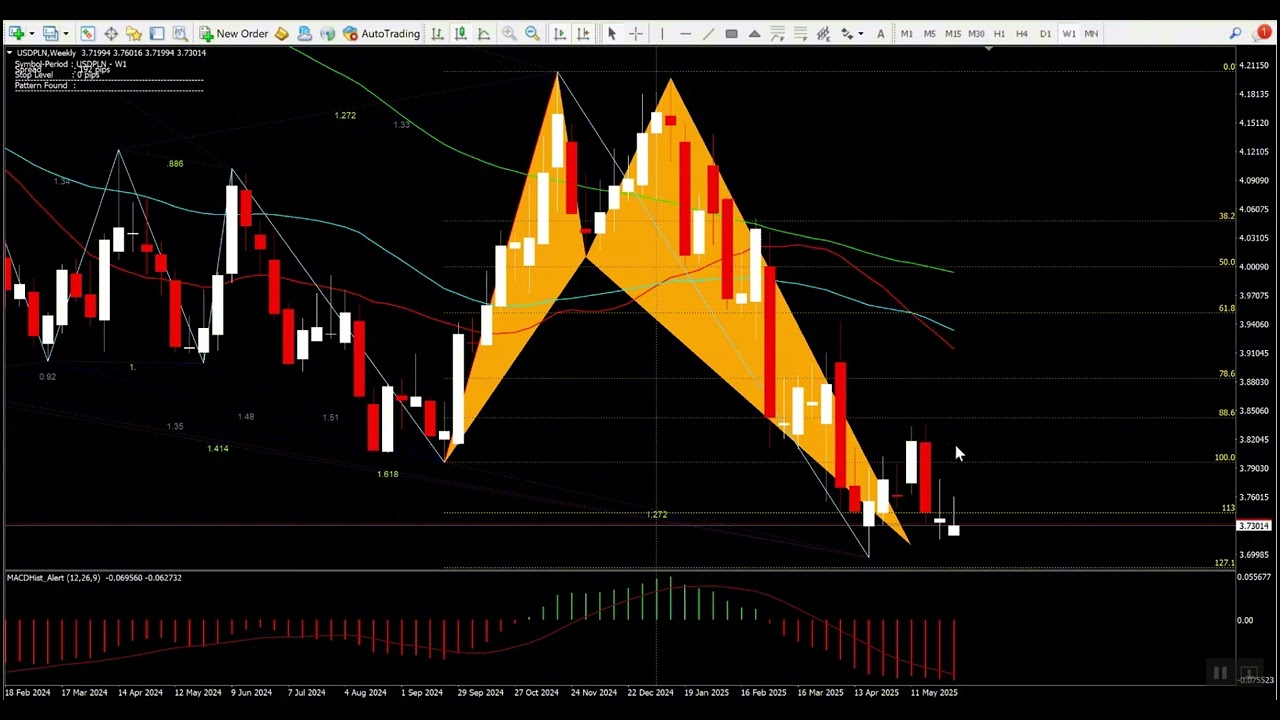Switch to M15 timeframe
The height and width of the screenshot is (720, 1280).
pos(952,34)
